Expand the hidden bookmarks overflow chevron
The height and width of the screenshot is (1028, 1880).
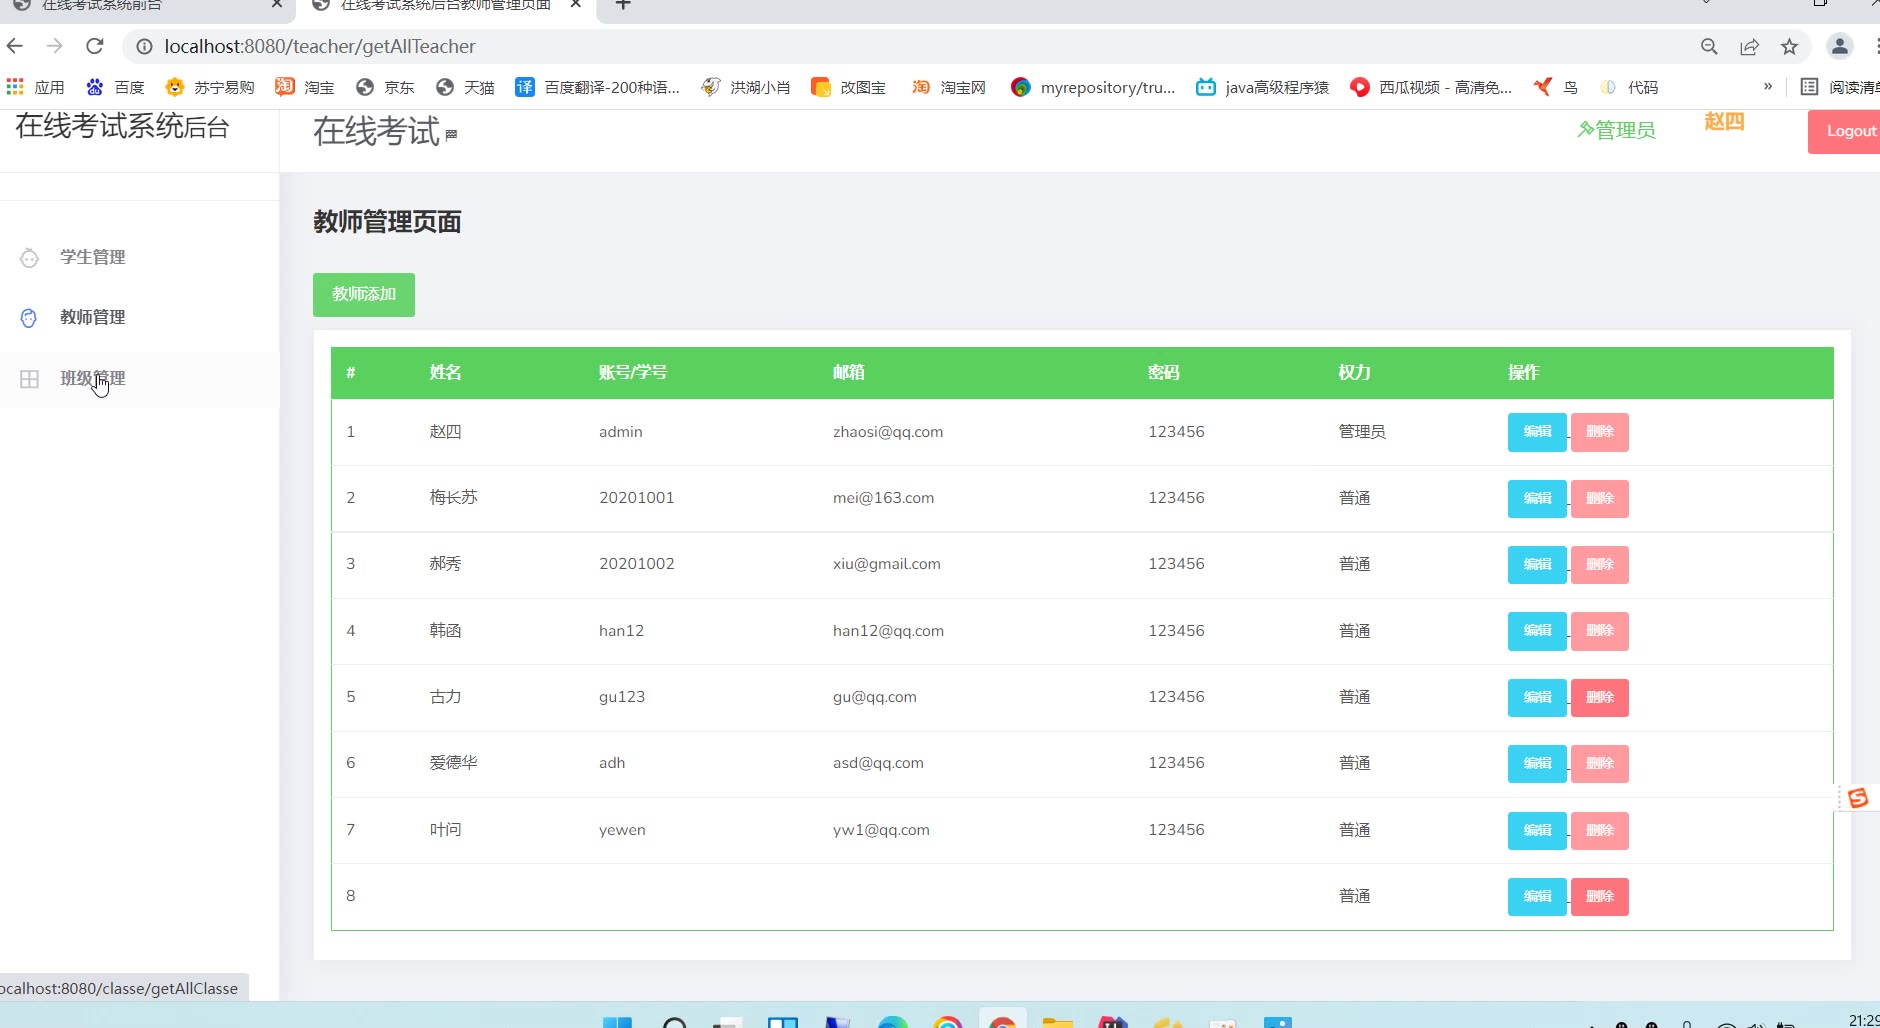pos(1767,87)
